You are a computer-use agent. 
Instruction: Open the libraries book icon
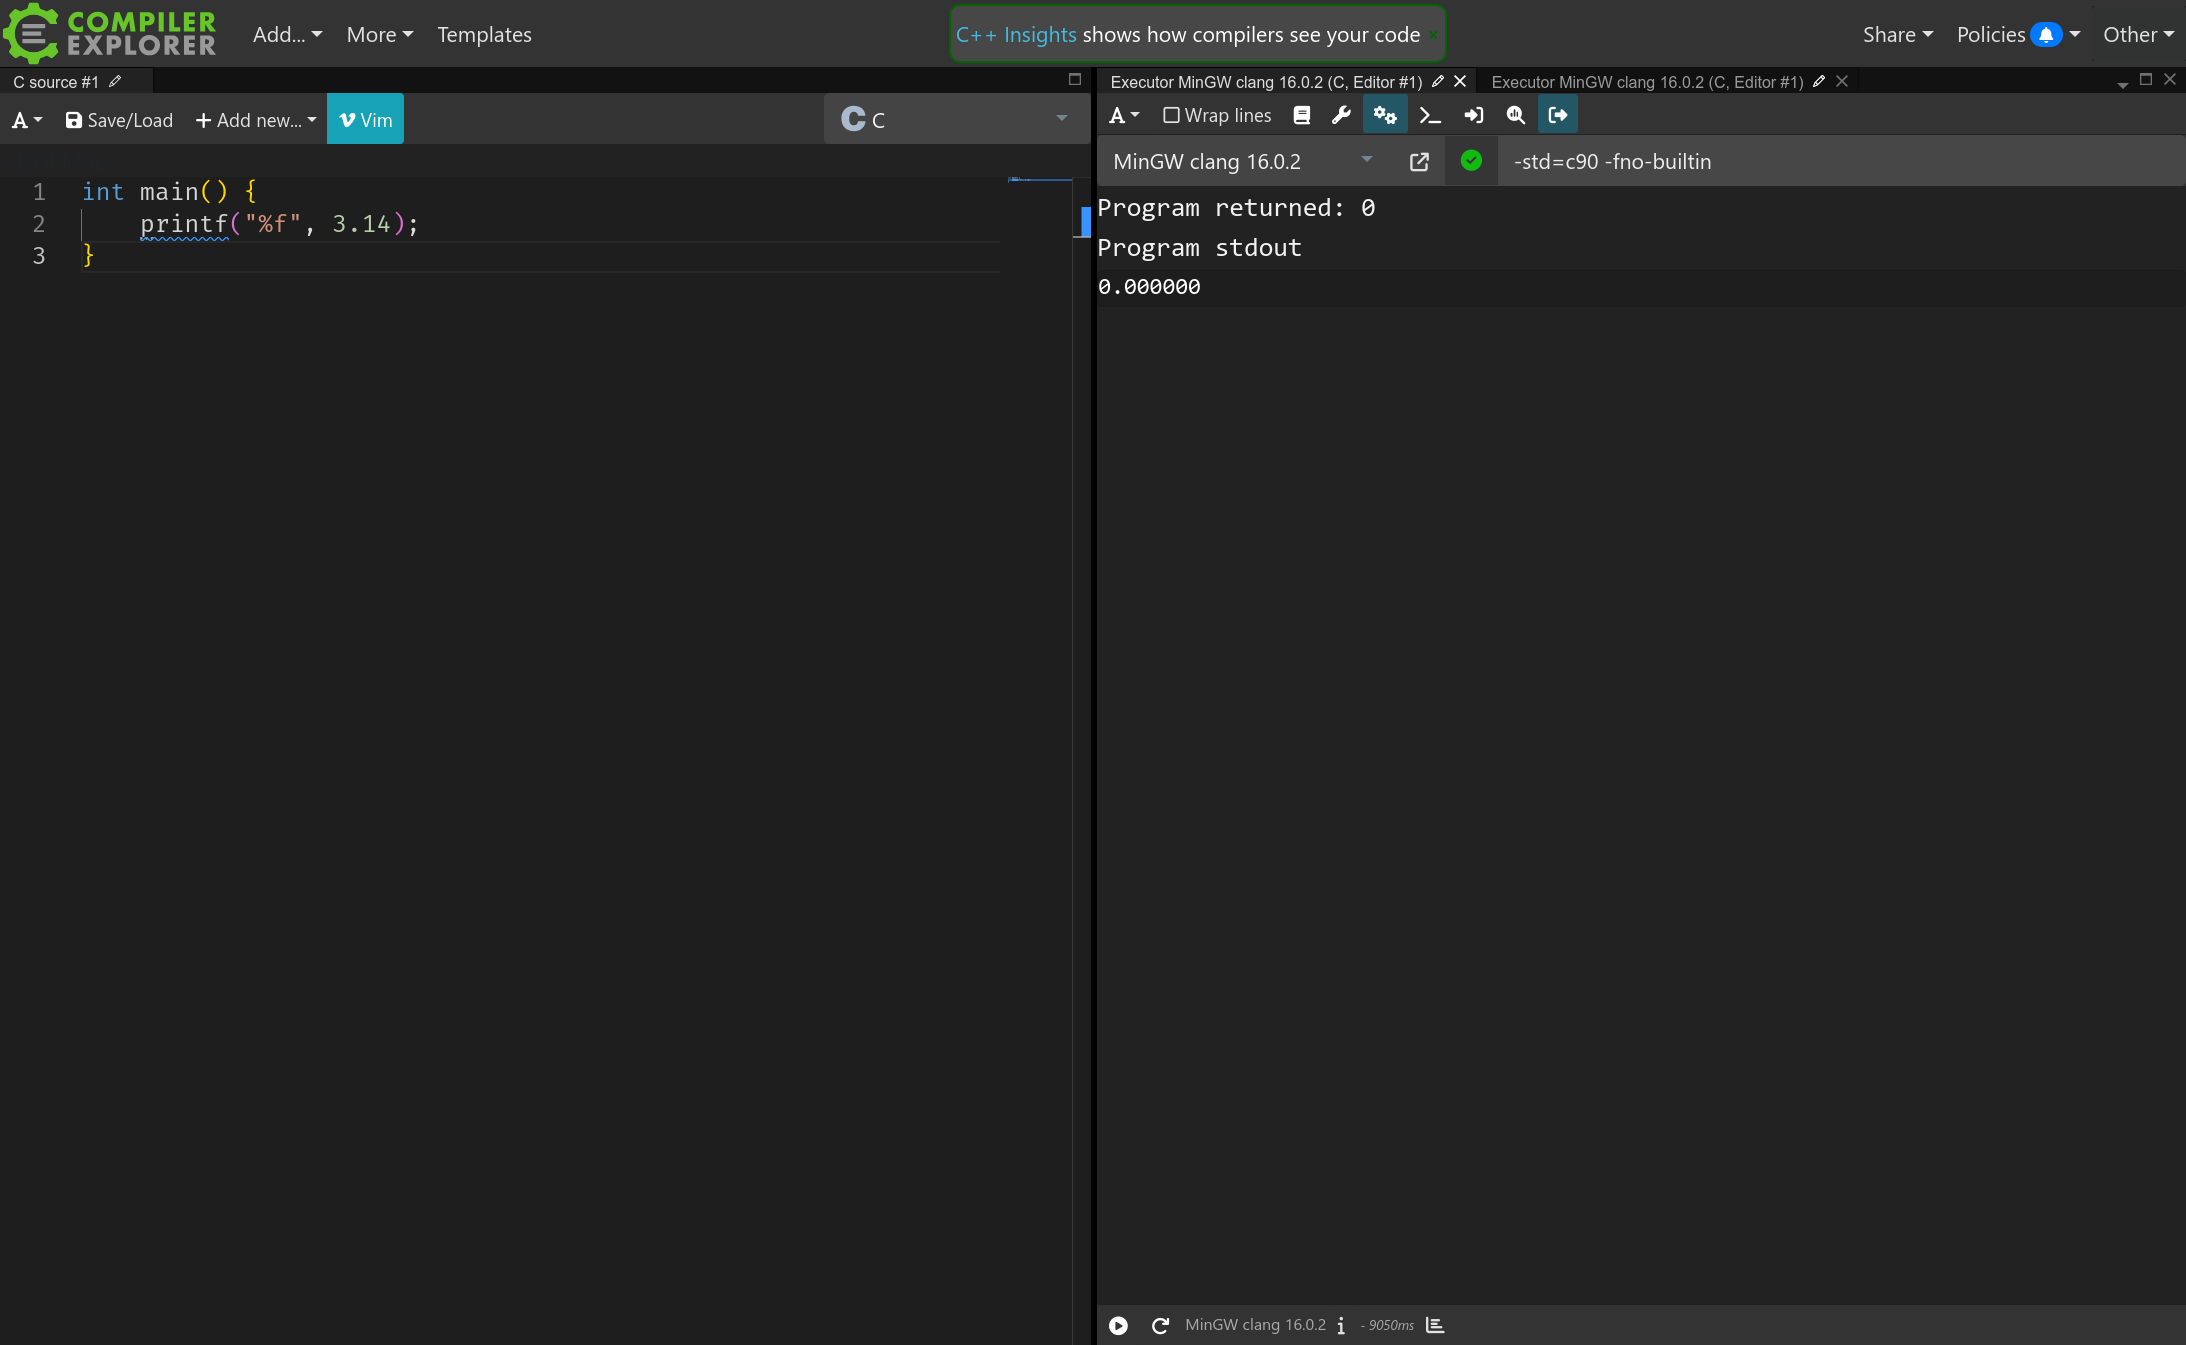tap(1301, 116)
